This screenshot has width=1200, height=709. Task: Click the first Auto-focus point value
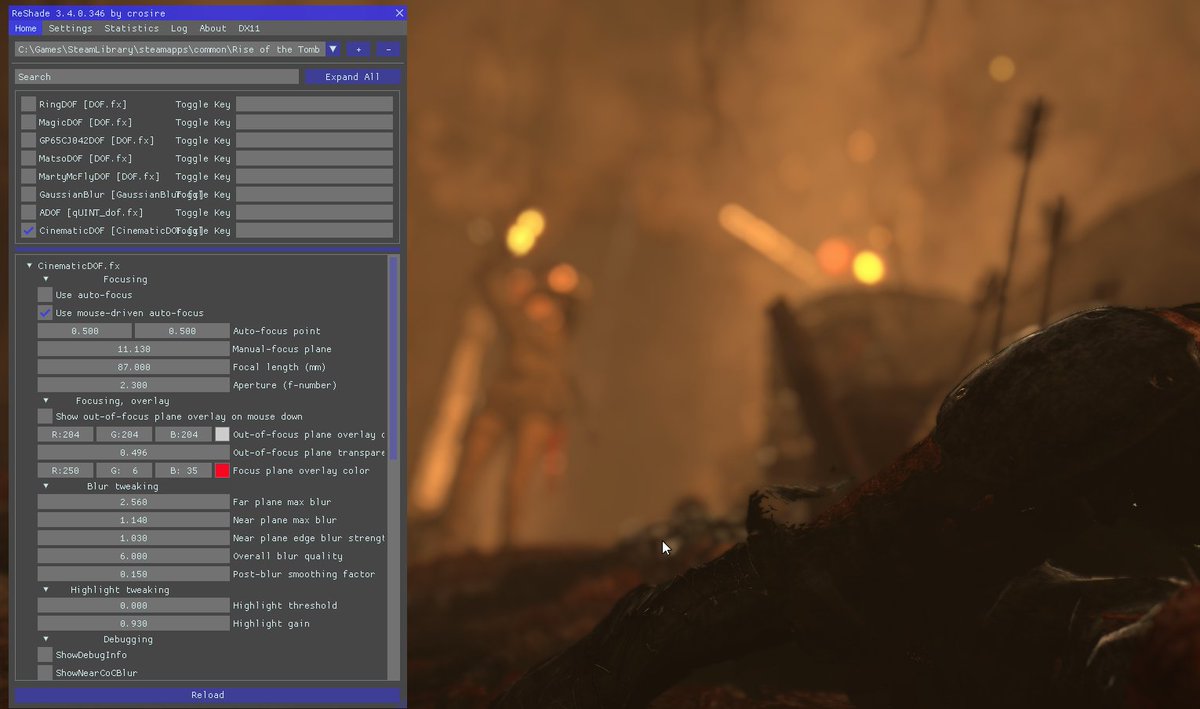pos(85,331)
